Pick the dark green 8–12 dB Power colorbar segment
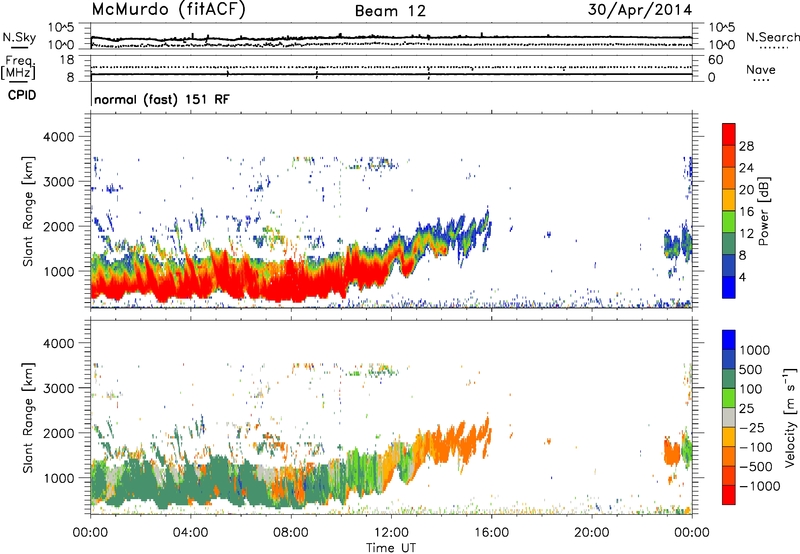The height and width of the screenshot is (554, 800). [x=729, y=243]
